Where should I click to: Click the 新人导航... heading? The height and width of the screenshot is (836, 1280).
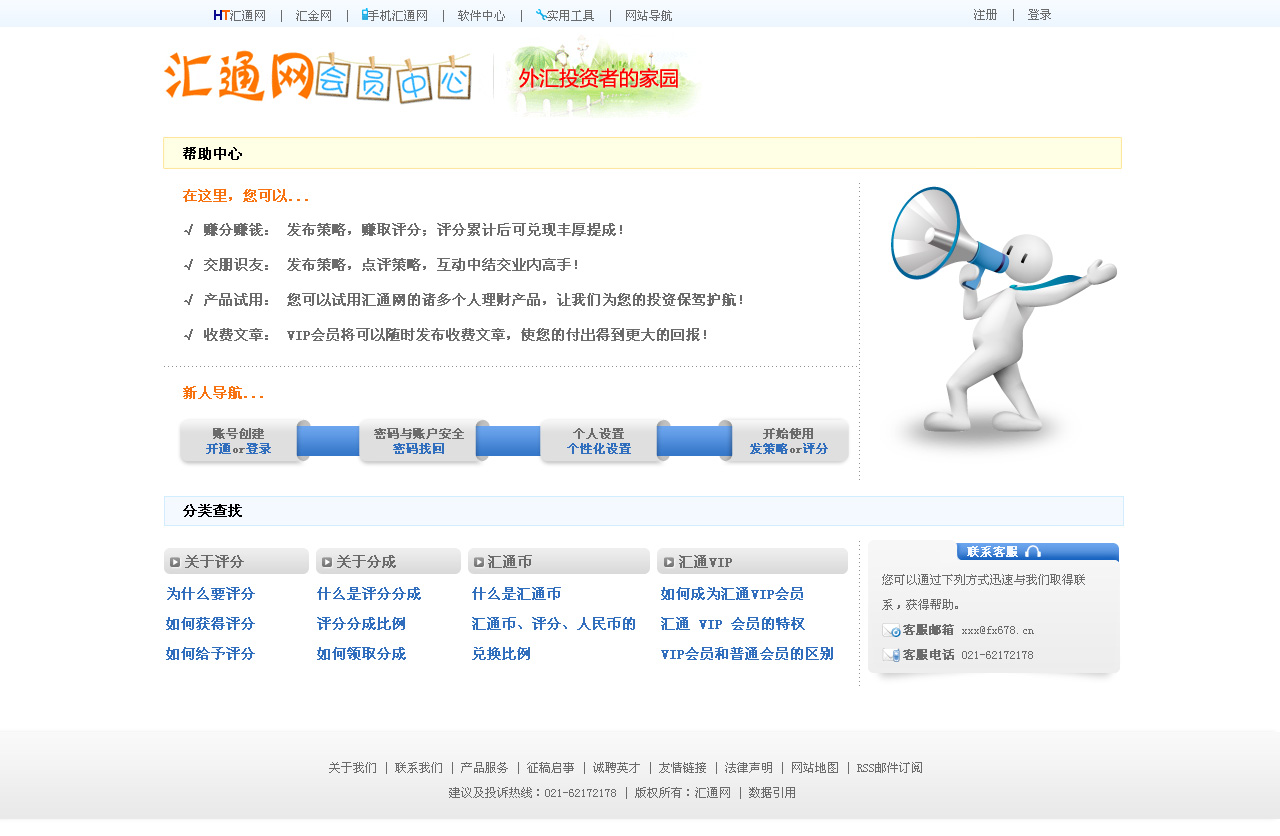coord(223,393)
